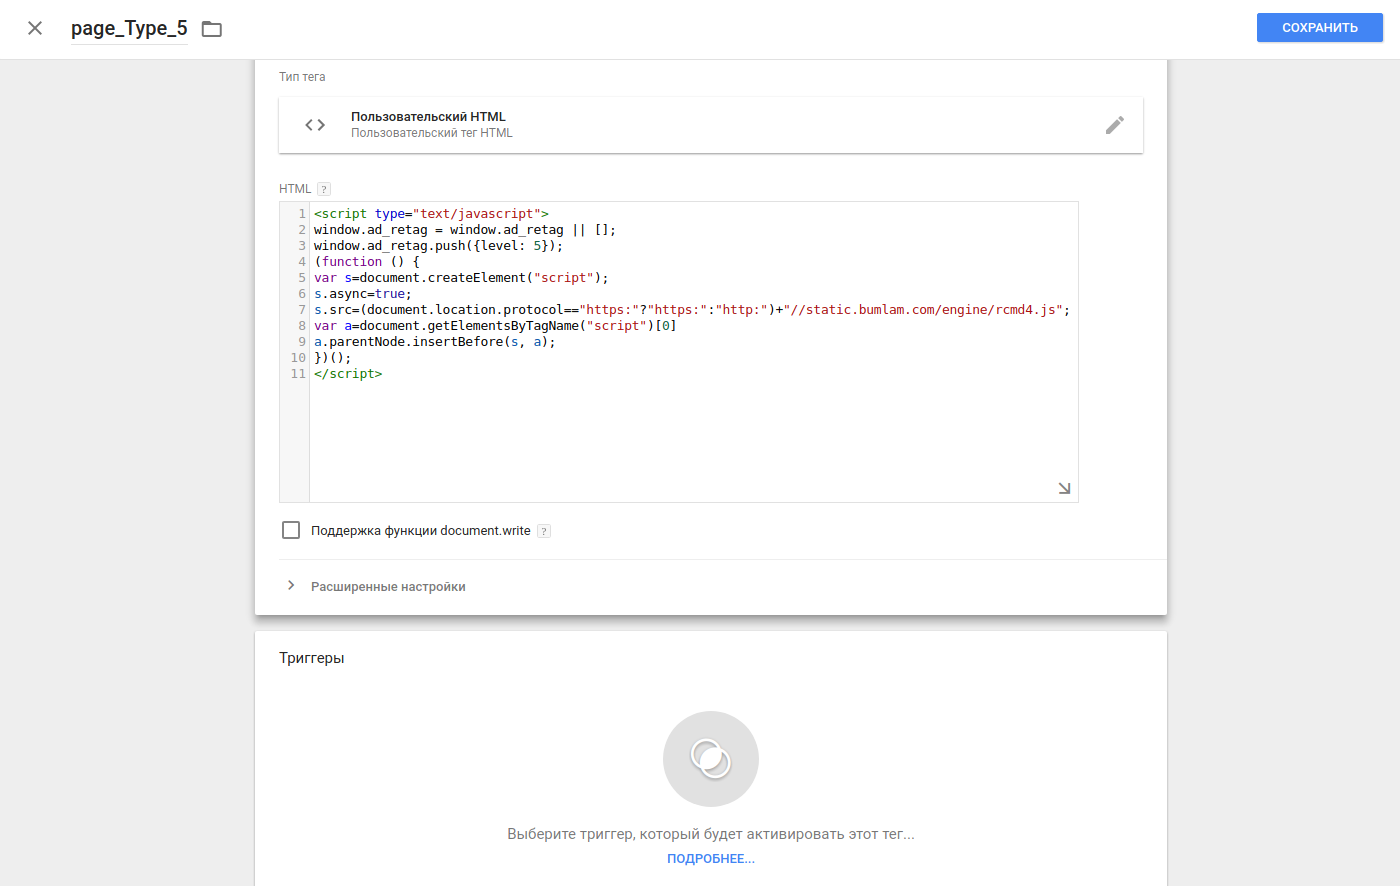Click the Выберите триггер prompt text

pyautogui.click(x=710, y=834)
